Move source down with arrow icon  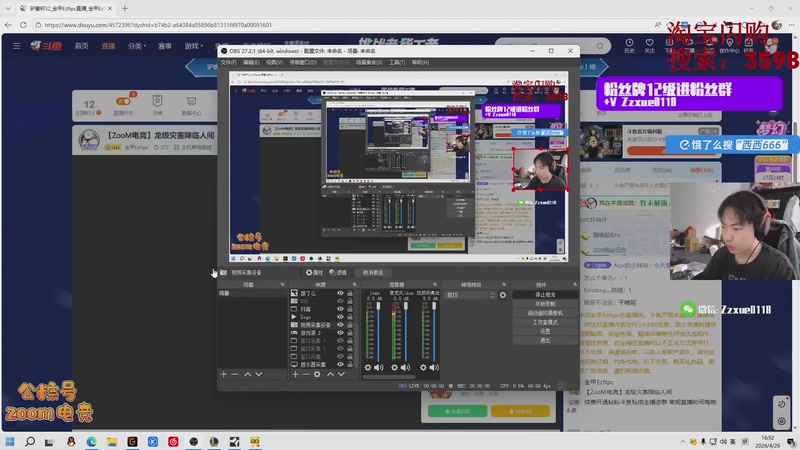point(341,374)
